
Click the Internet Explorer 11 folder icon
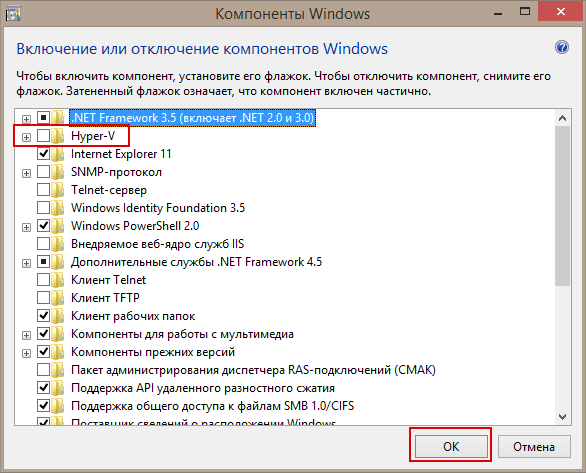pyautogui.click(x=58, y=154)
